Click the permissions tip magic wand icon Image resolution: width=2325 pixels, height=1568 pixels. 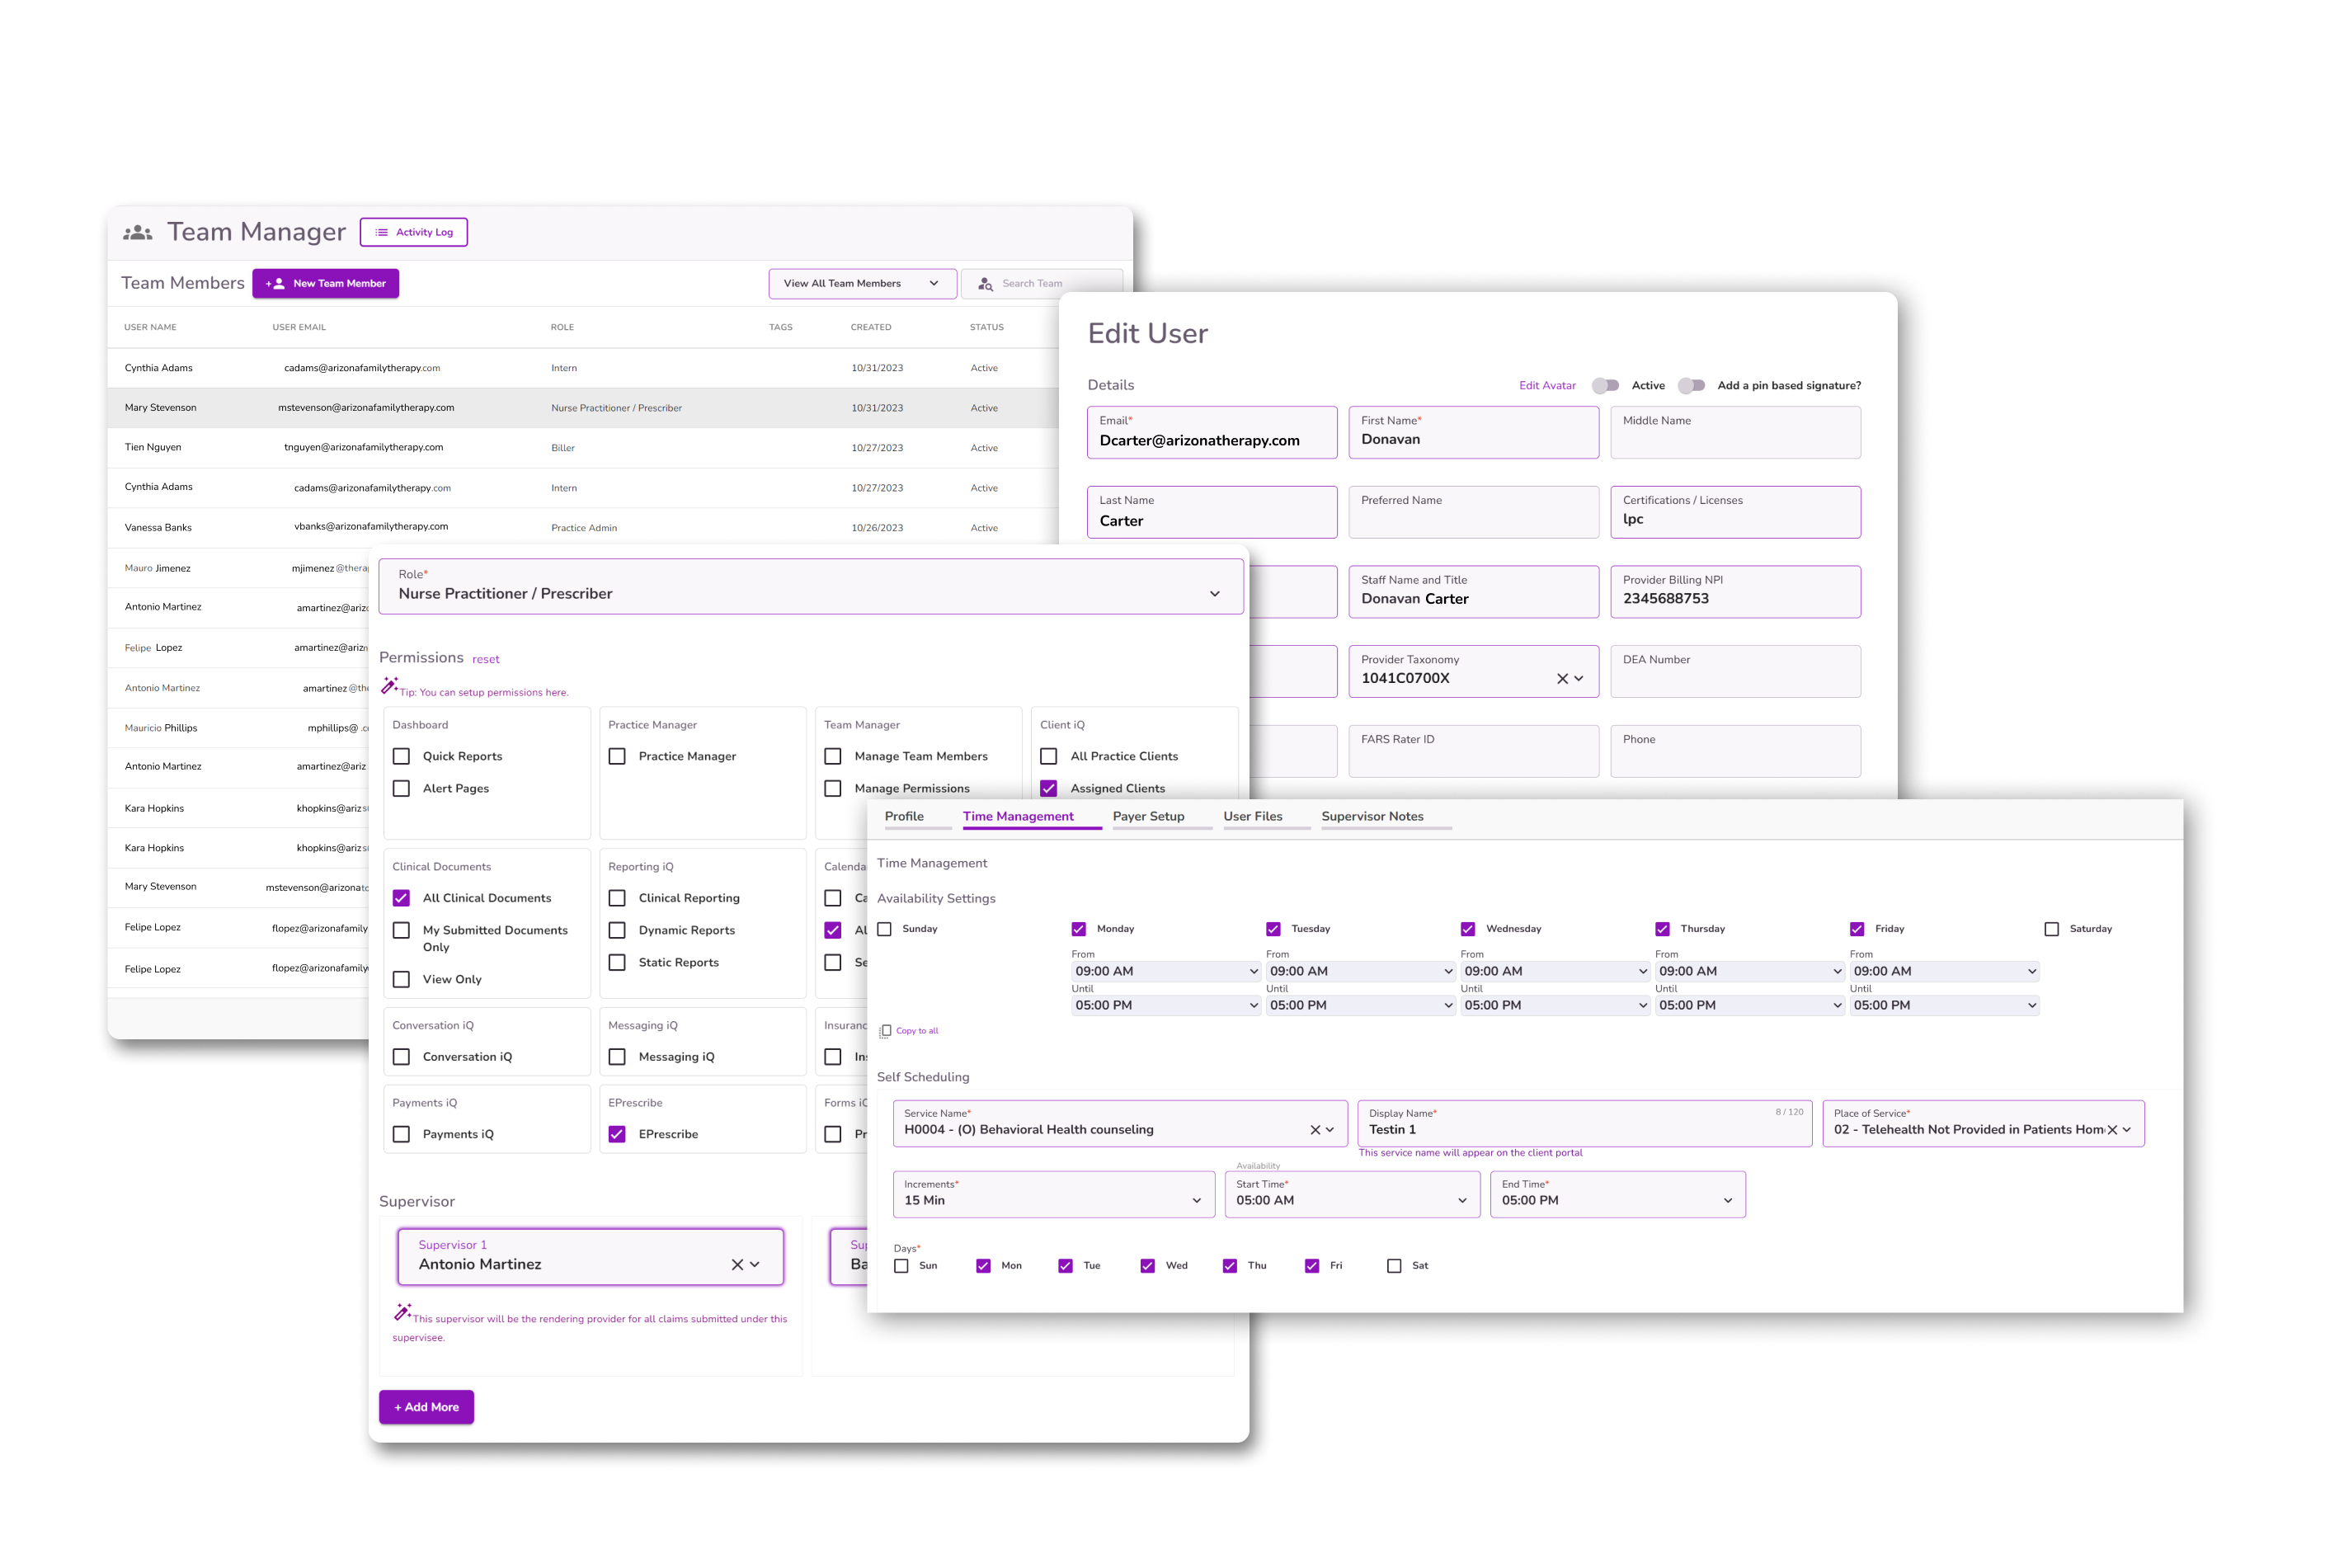(x=389, y=686)
